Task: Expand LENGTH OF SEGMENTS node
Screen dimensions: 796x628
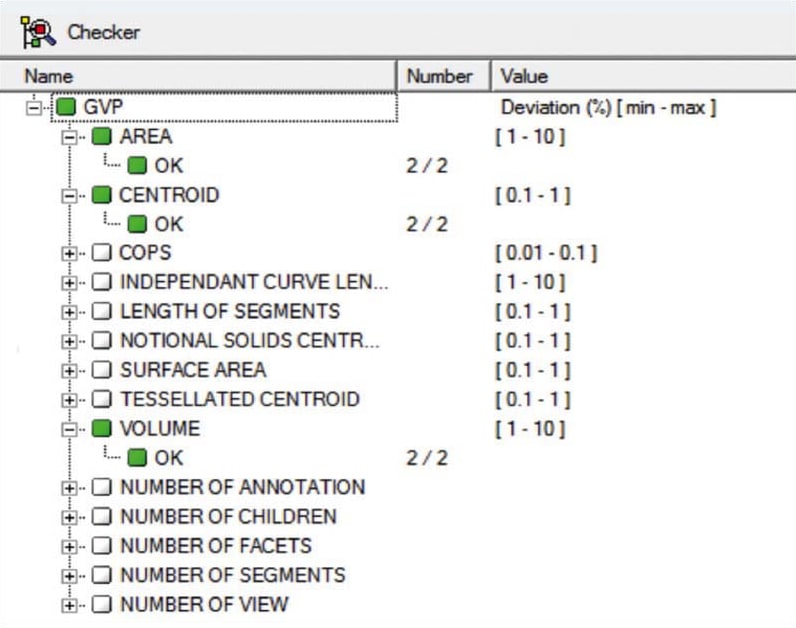Action: (69, 312)
